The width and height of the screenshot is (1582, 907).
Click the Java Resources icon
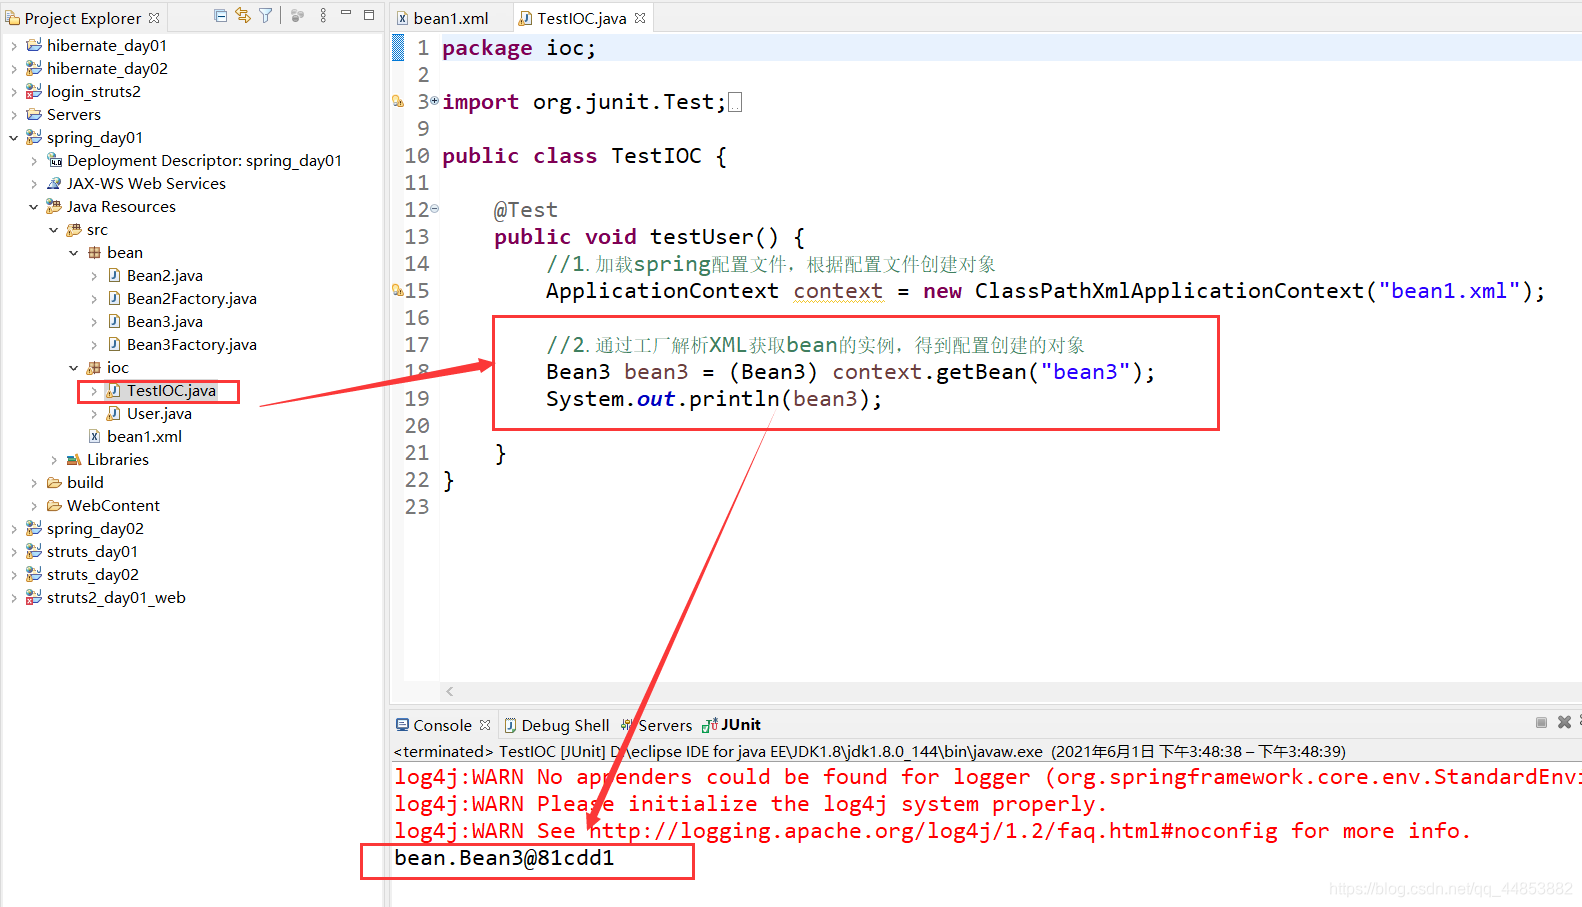[x=54, y=207]
